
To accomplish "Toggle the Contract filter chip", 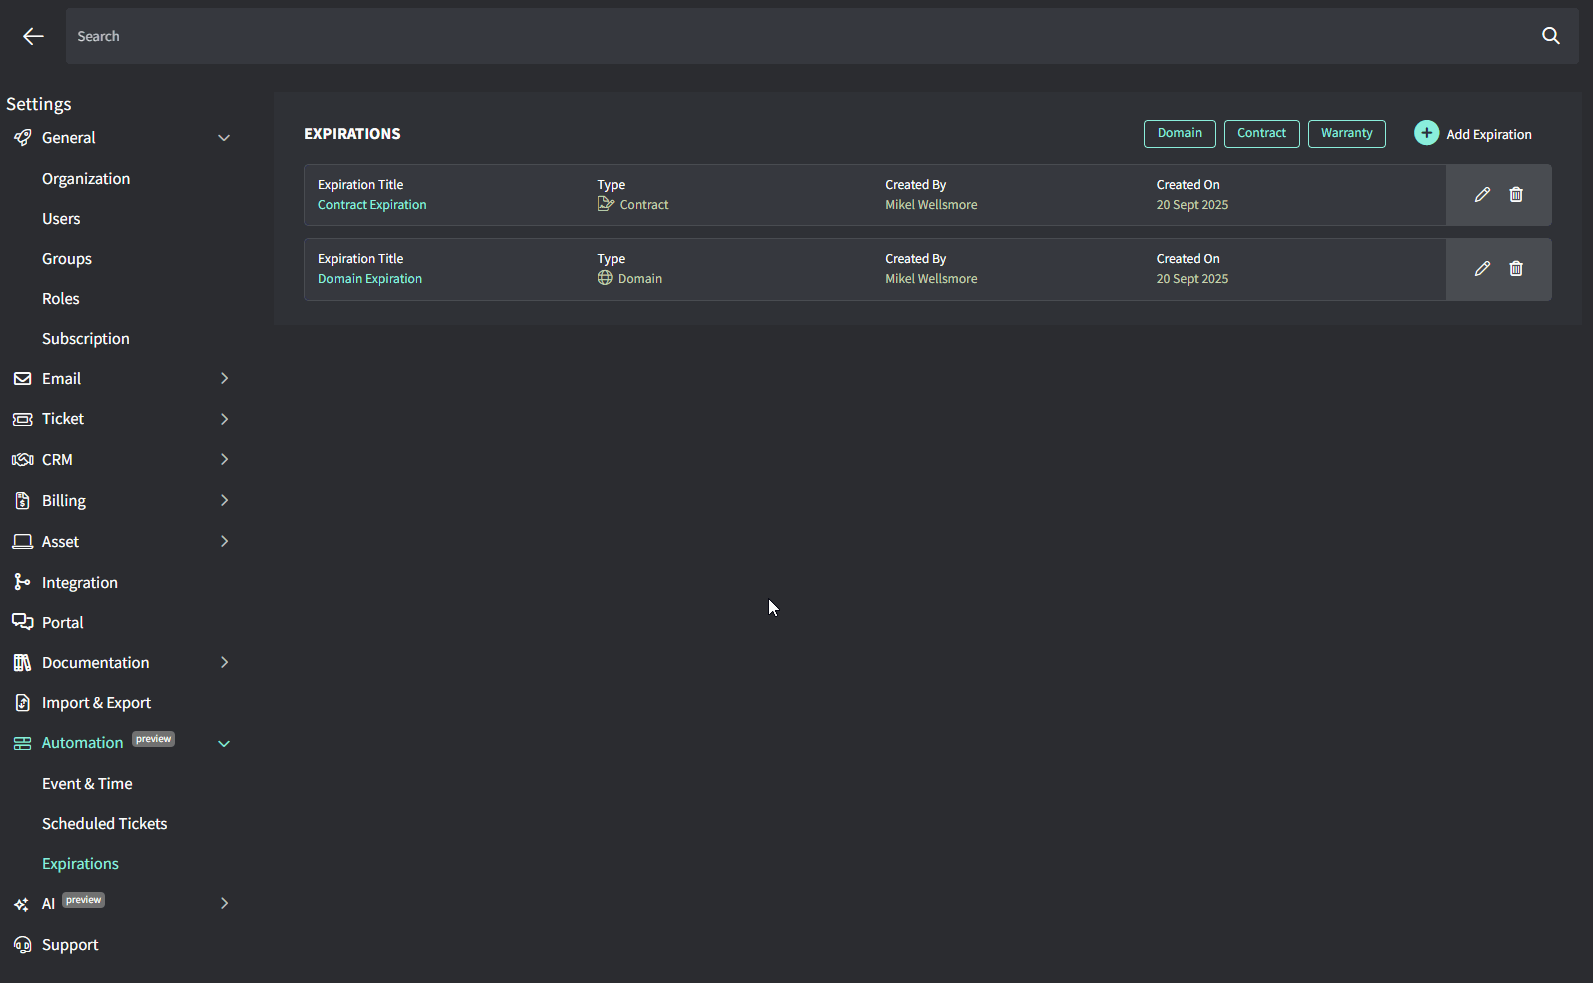I will click(1261, 134).
